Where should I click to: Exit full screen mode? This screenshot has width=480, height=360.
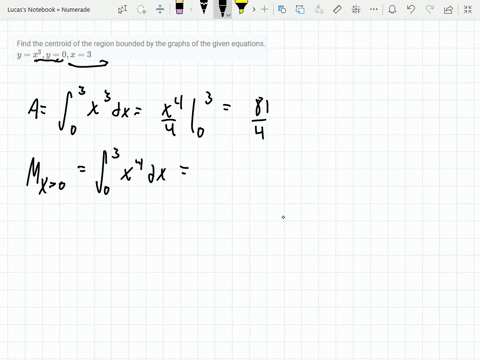pyautogui.click(x=468, y=9)
